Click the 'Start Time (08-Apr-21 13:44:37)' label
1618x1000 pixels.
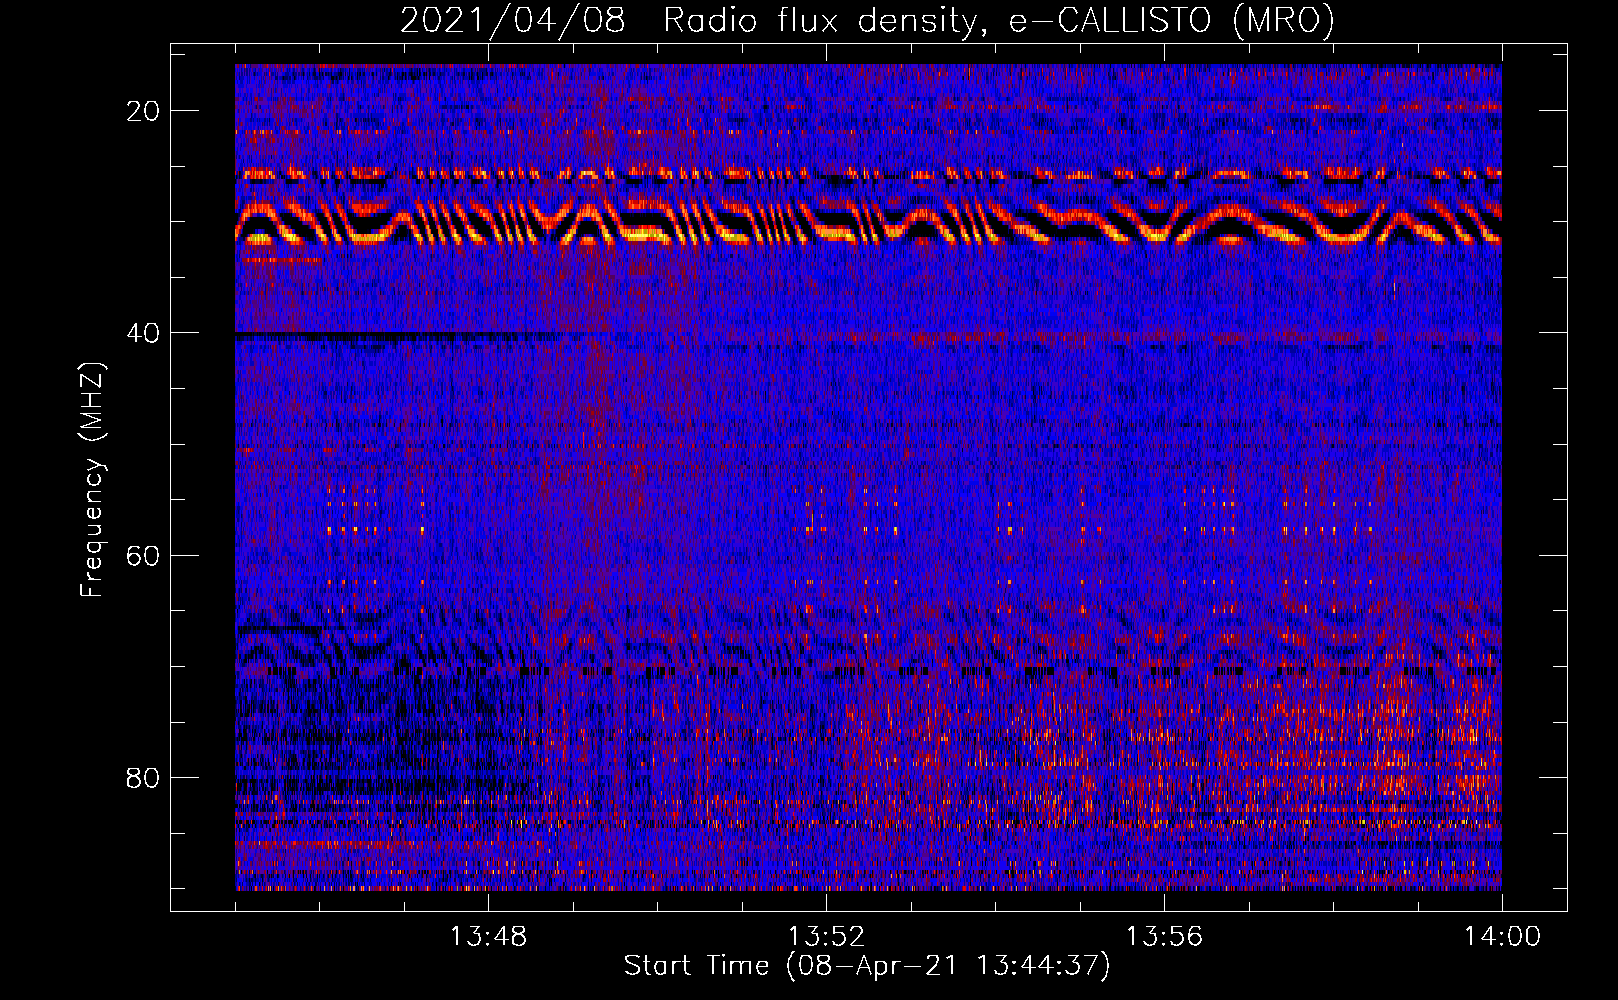point(867,966)
